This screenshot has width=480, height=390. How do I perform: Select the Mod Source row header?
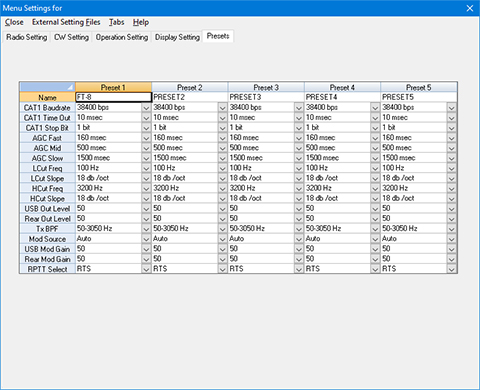pyautogui.click(x=47, y=239)
